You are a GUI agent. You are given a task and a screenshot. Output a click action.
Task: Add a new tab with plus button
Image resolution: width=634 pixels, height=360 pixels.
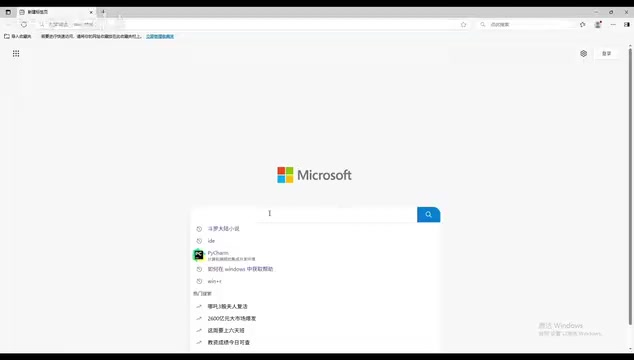[x=103, y=12]
